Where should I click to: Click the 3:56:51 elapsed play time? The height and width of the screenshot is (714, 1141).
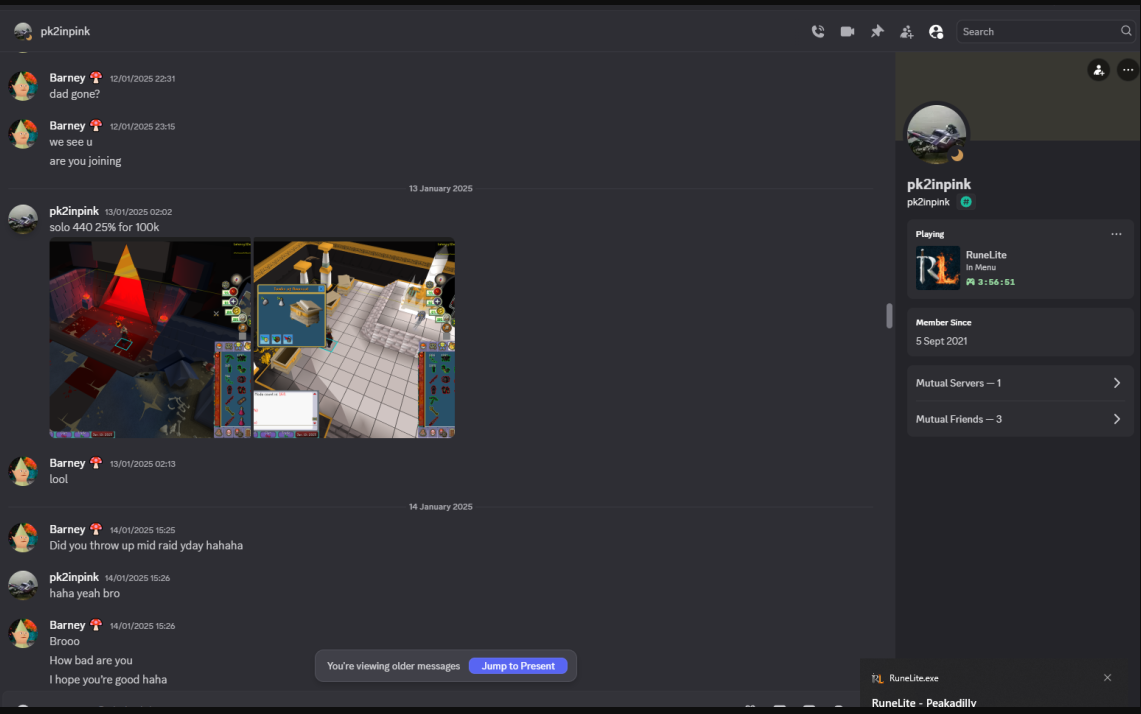996,282
